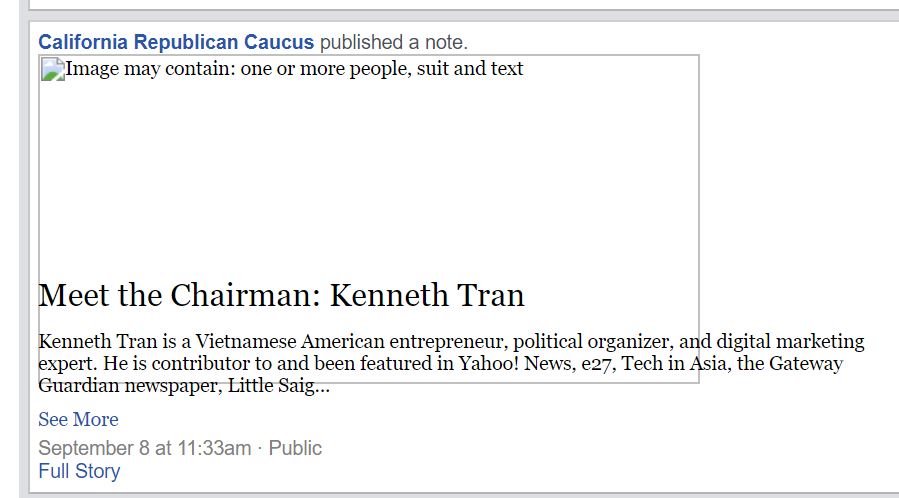899x498 pixels.
Task: Click the Public privacy label
Action: (x=295, y=448)
